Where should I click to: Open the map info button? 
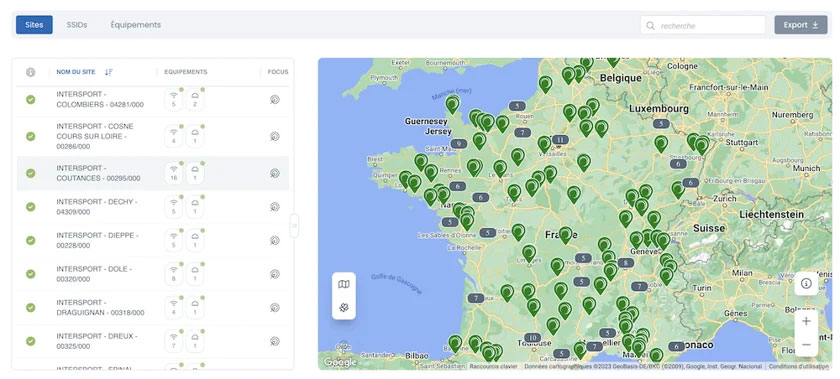tap(806, 284)
